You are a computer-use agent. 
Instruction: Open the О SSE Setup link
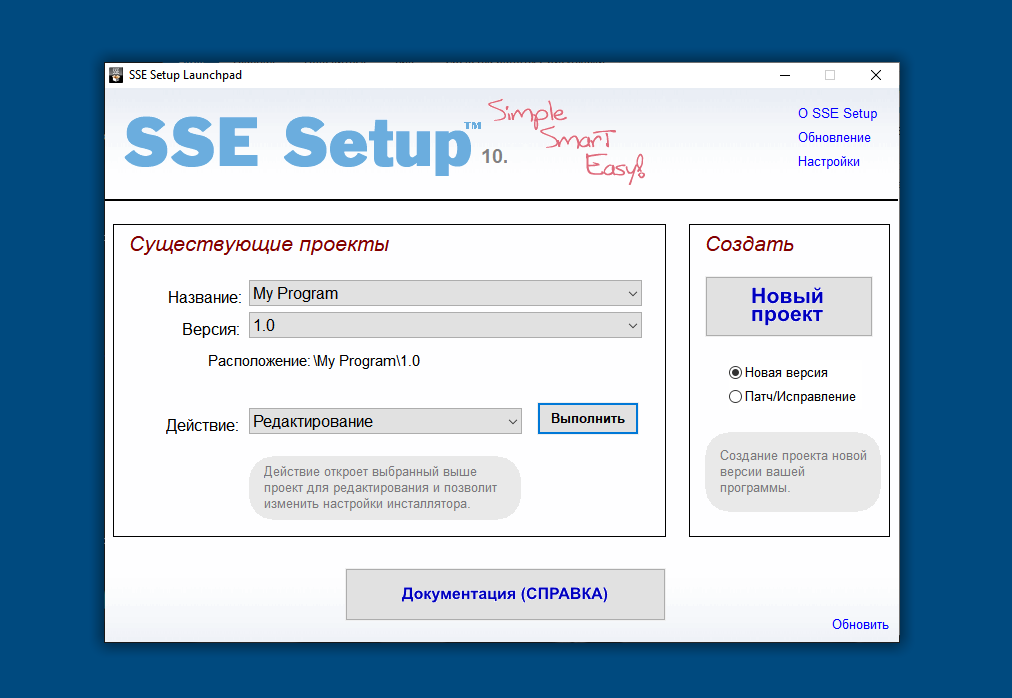pyautogui.click(x=837, y=114)
